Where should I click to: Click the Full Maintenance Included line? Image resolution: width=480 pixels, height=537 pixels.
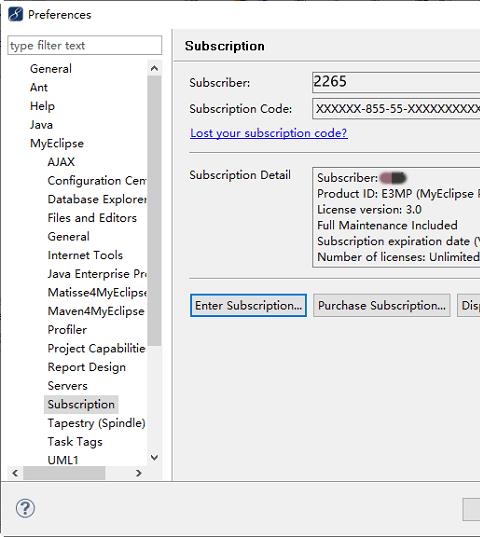(x=387, y=225)
